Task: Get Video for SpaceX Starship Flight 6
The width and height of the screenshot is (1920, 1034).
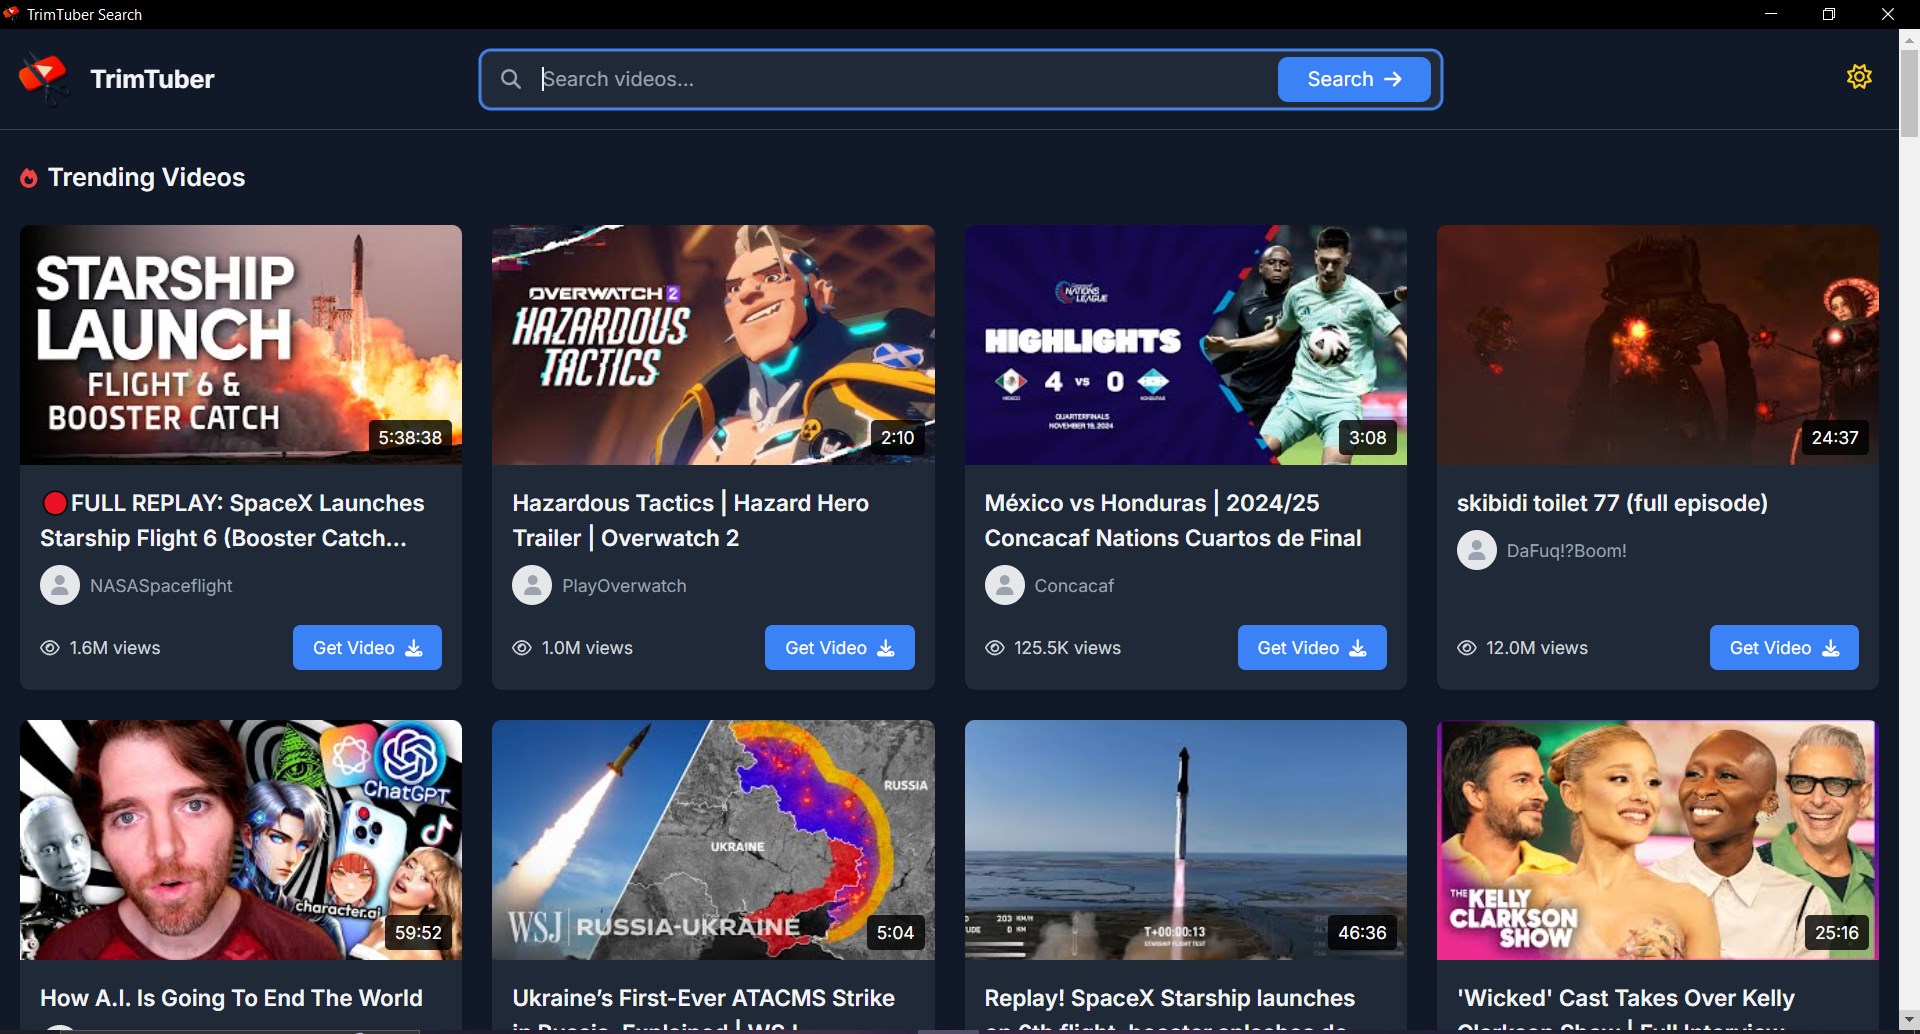Action: pyautogui.click(x=367, y=648)
